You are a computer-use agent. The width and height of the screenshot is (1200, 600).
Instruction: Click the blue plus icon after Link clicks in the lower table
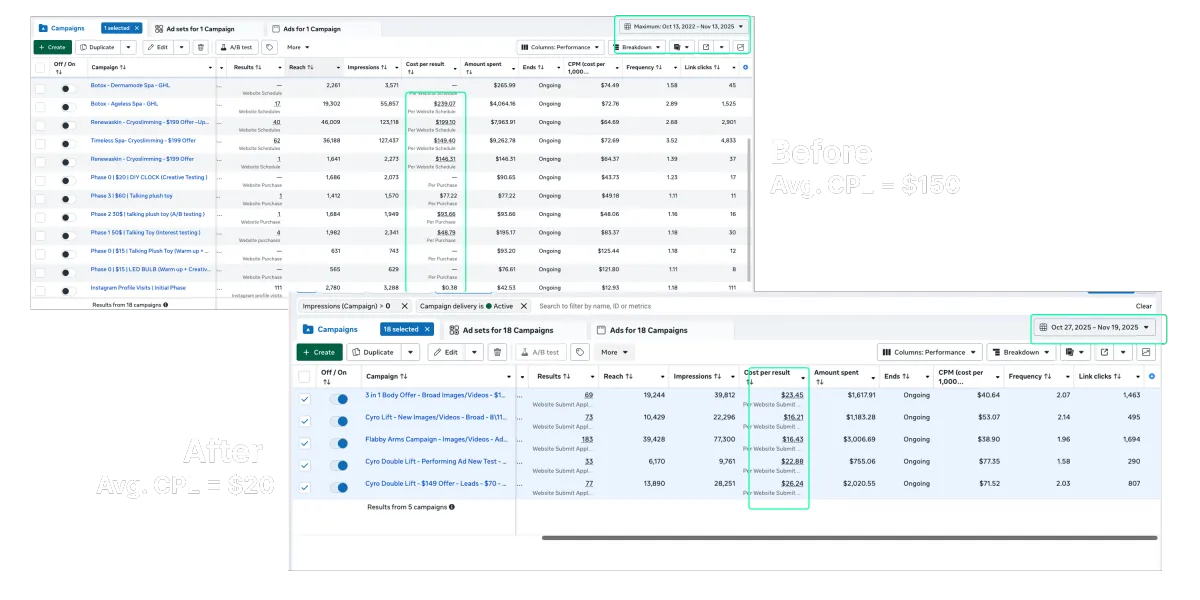(1152, 376)
